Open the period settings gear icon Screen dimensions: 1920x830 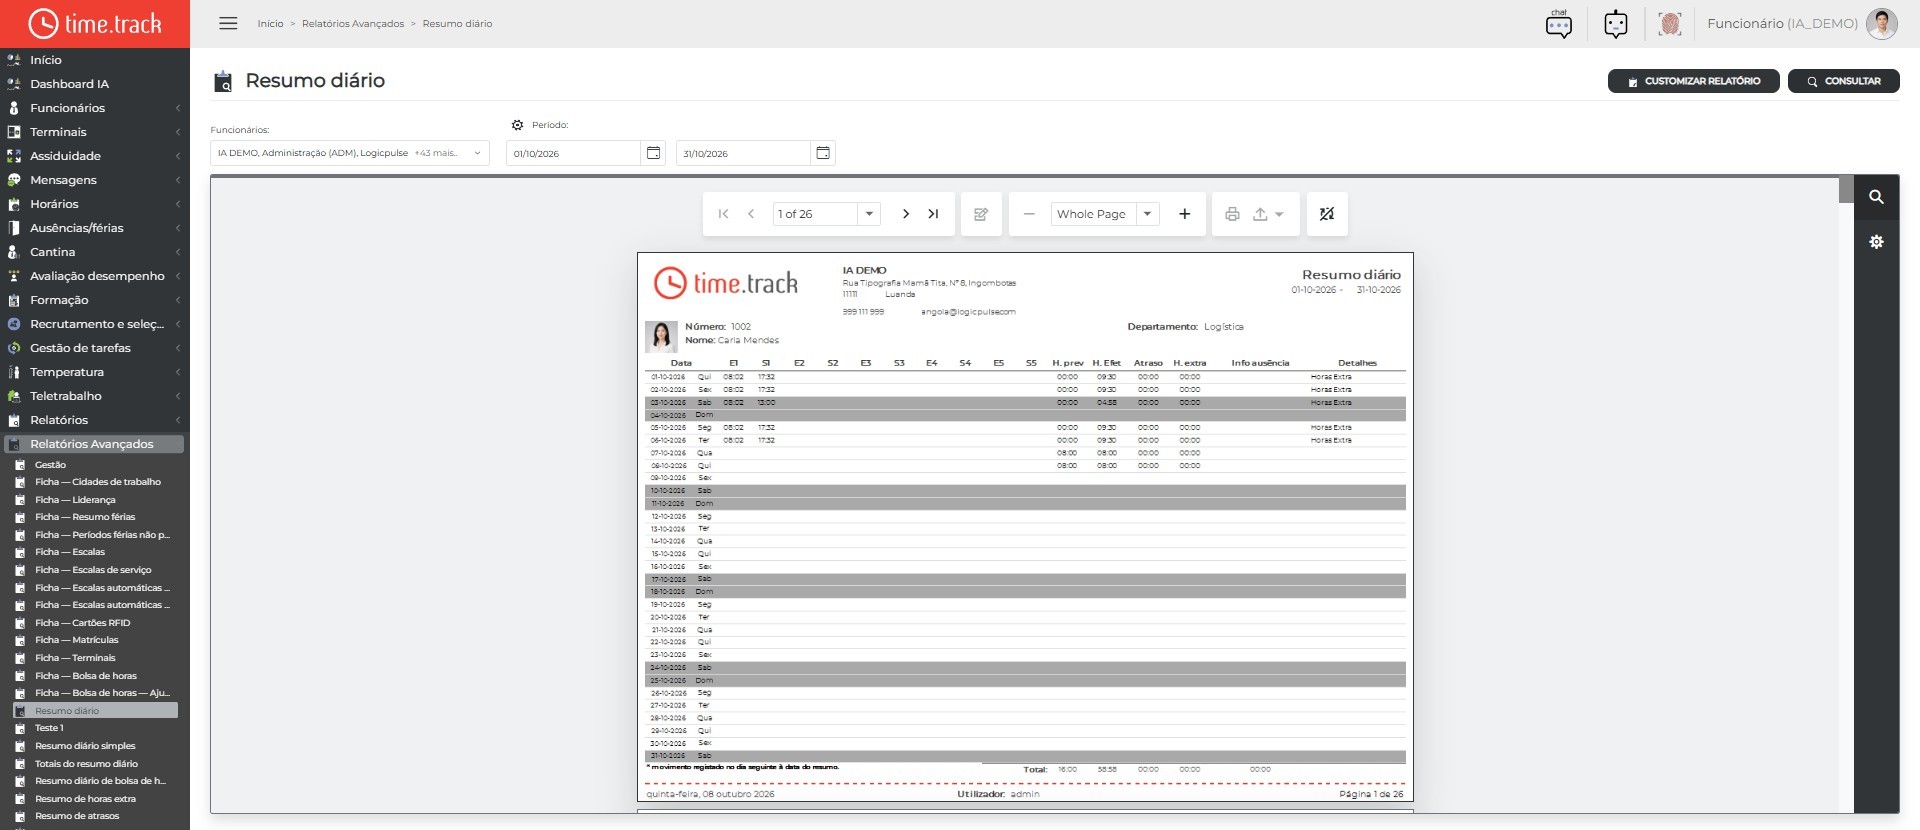[517, 125]
